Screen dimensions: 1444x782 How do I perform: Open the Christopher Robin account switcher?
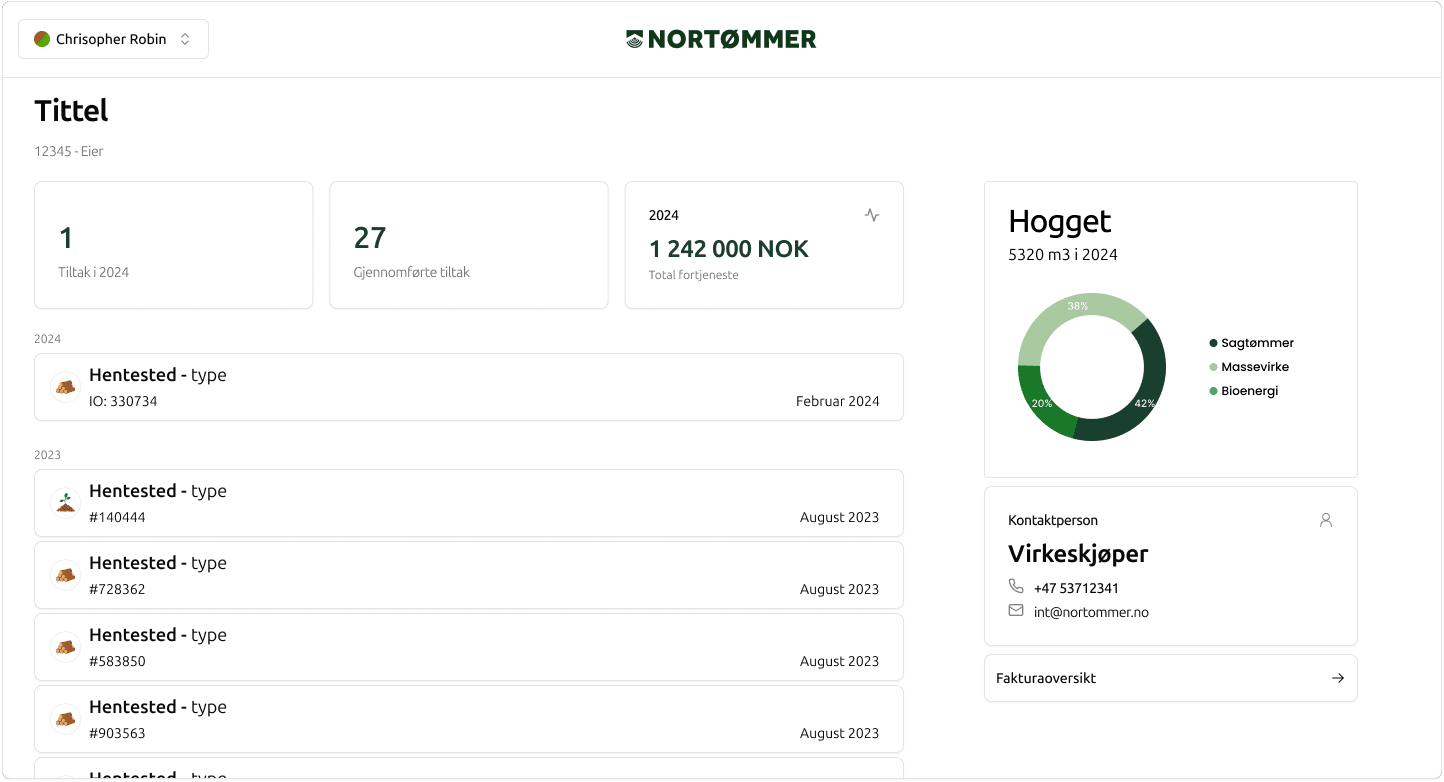point(113,38)
